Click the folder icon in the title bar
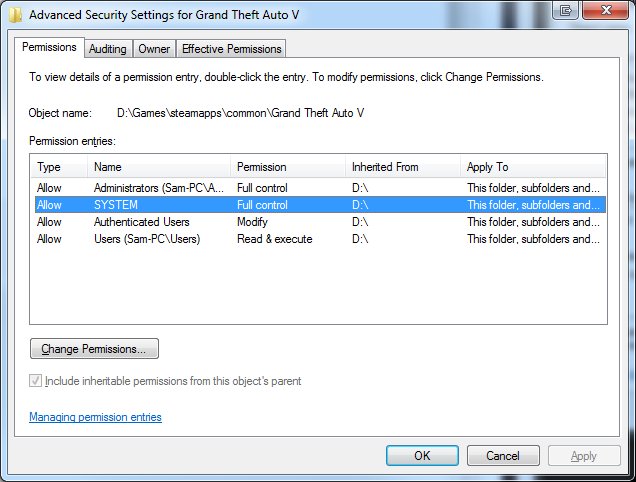 9,11
